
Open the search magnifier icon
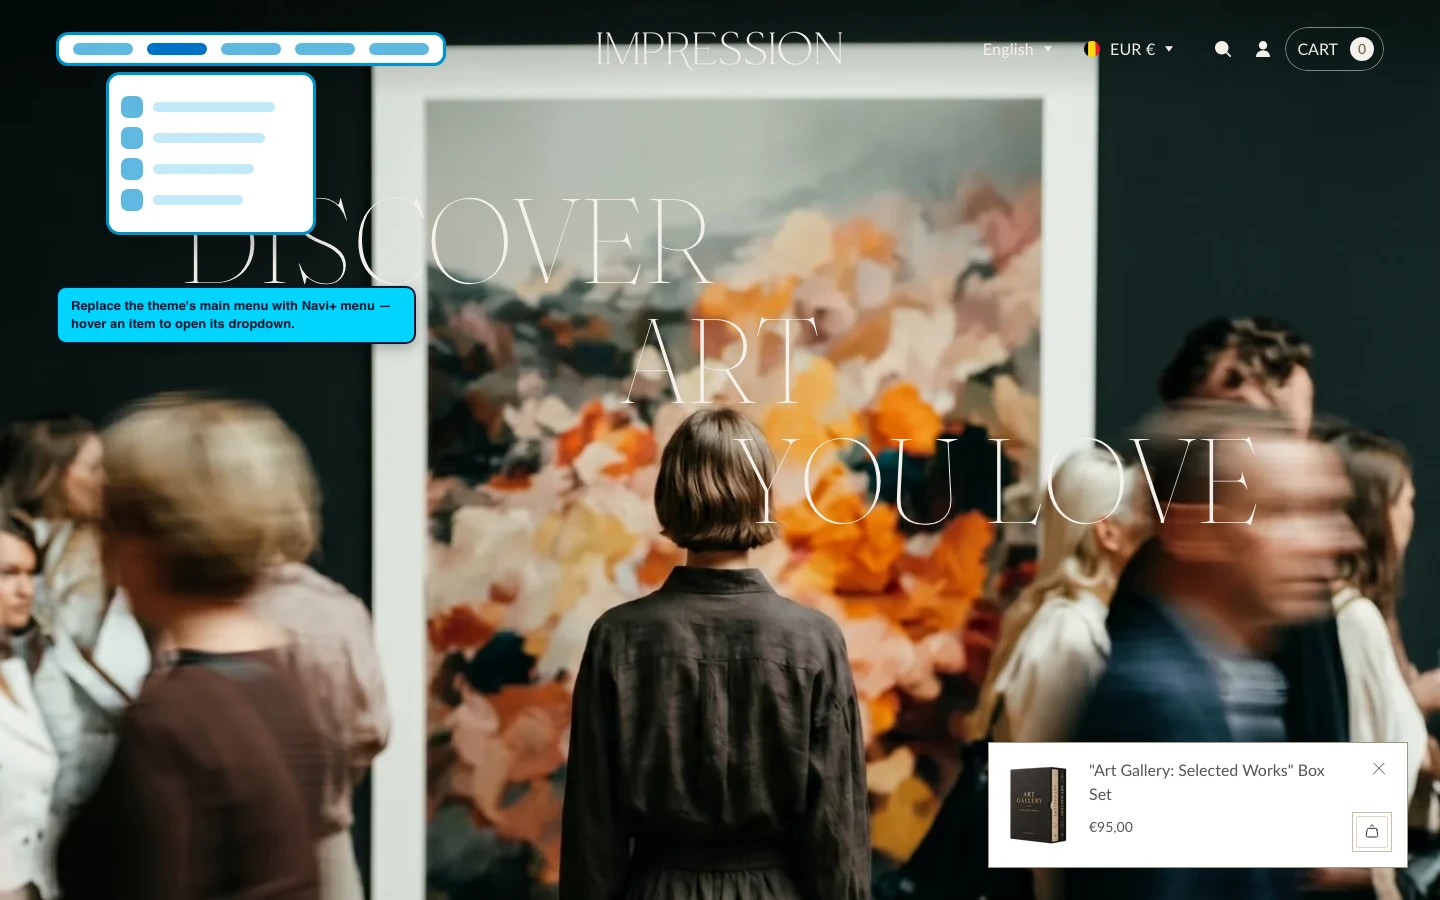click(1222, 49)
